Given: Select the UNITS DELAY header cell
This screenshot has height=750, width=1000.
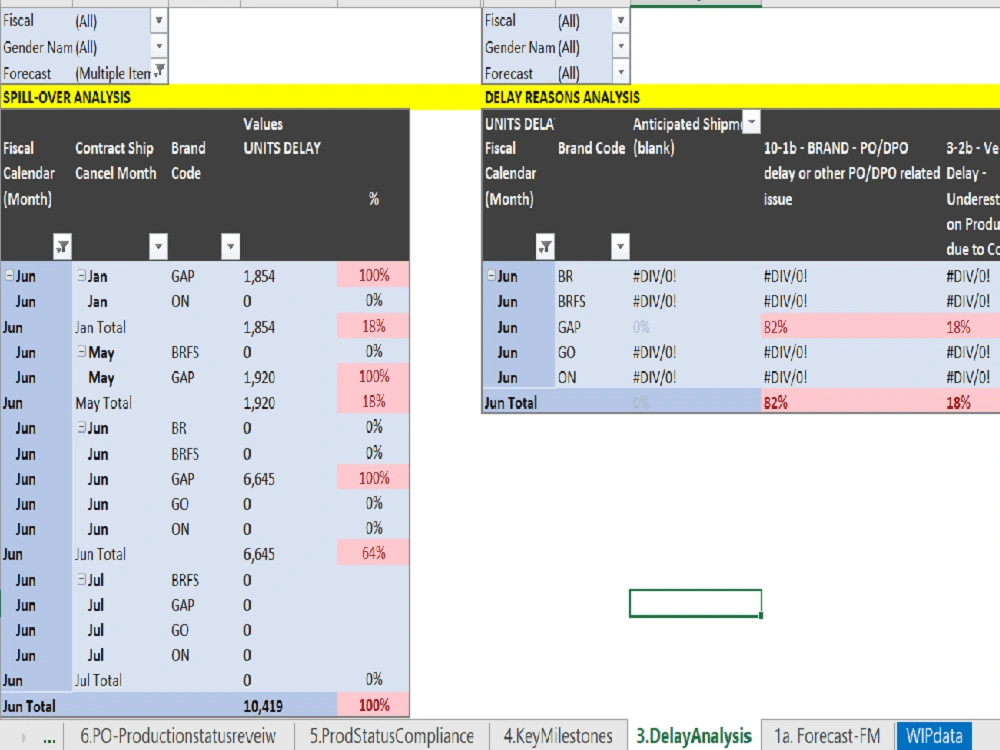Looking at the screenshot, I should pyautogui.click(x=282, y=148).
